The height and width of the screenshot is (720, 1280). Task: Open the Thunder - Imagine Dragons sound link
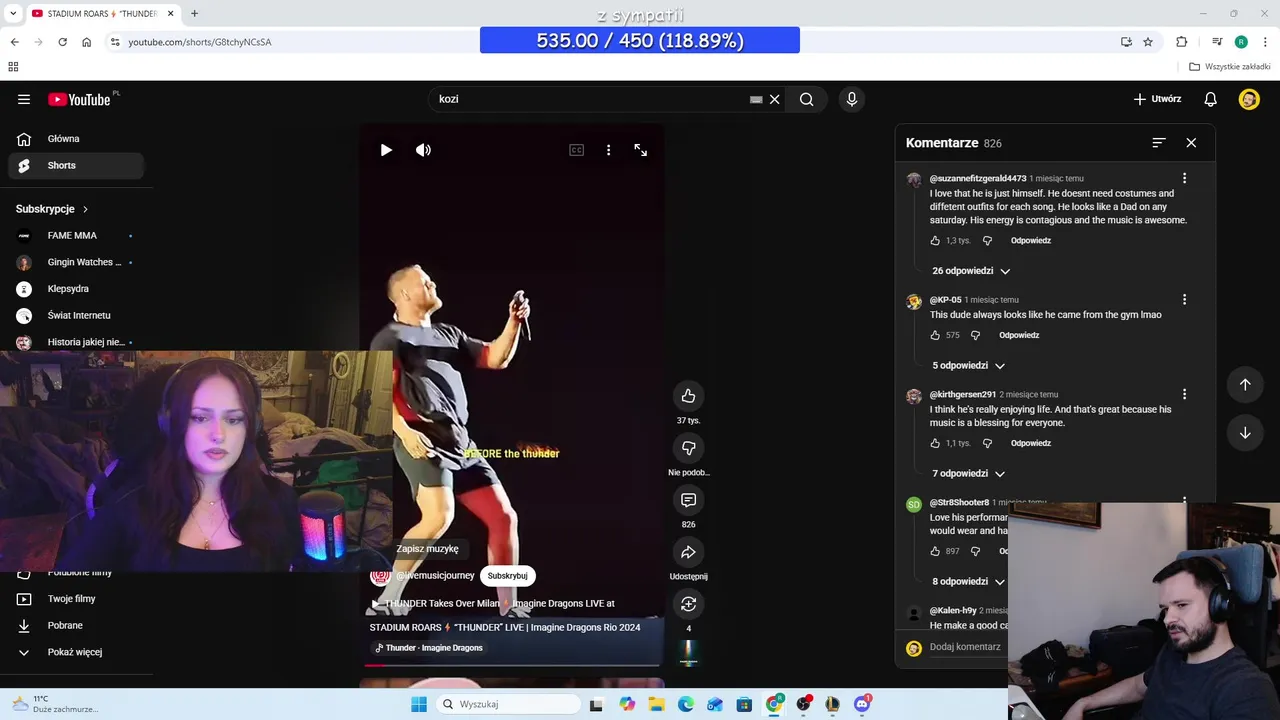click(x=428, y=648)
